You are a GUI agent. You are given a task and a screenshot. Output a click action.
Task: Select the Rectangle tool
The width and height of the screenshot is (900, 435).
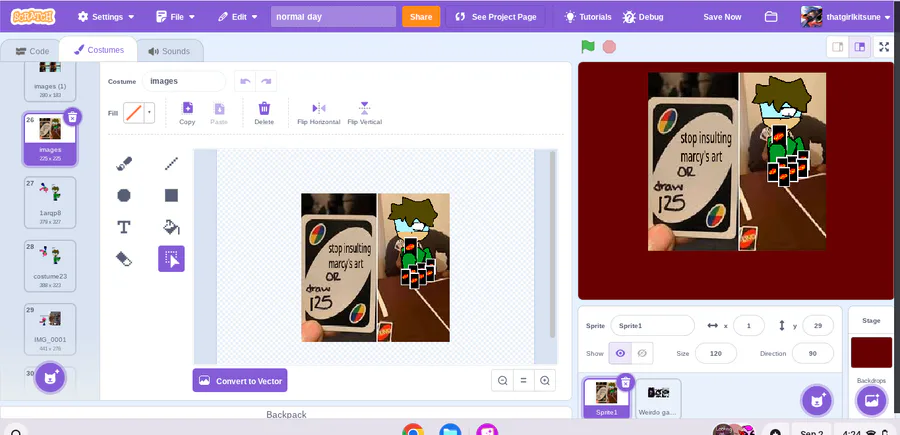tap(171, 196)
